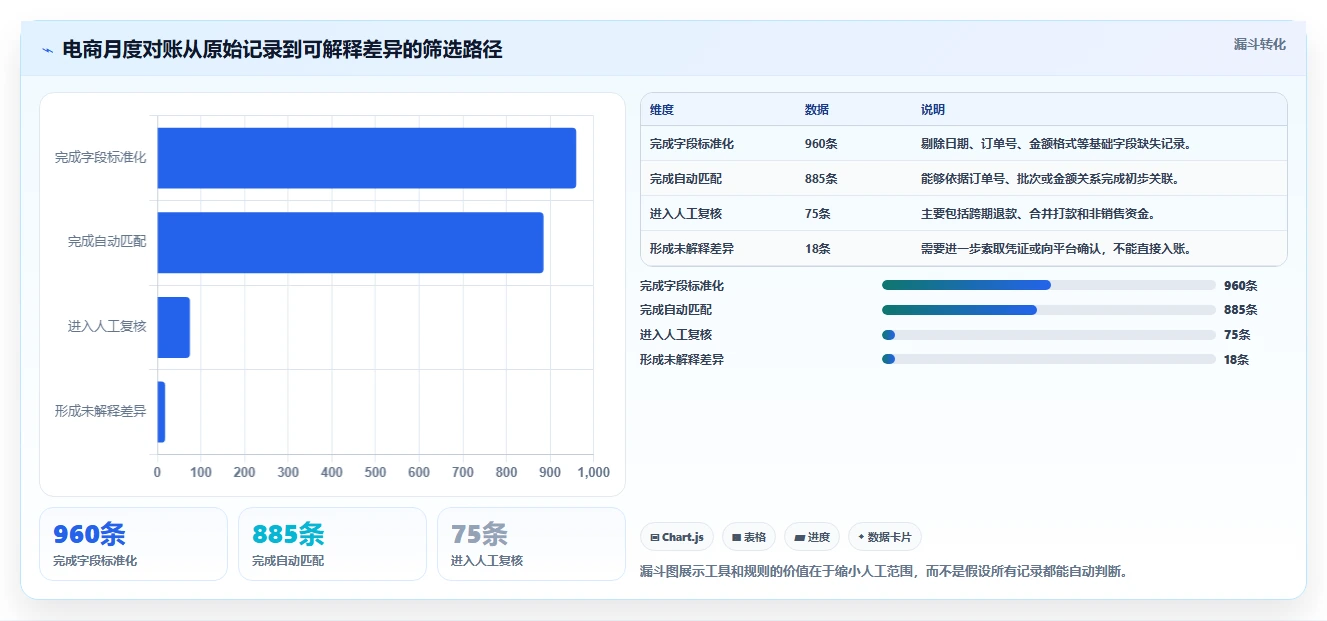Click table value 960条
Screen dimensions: 1327x621
click(821, 144)
